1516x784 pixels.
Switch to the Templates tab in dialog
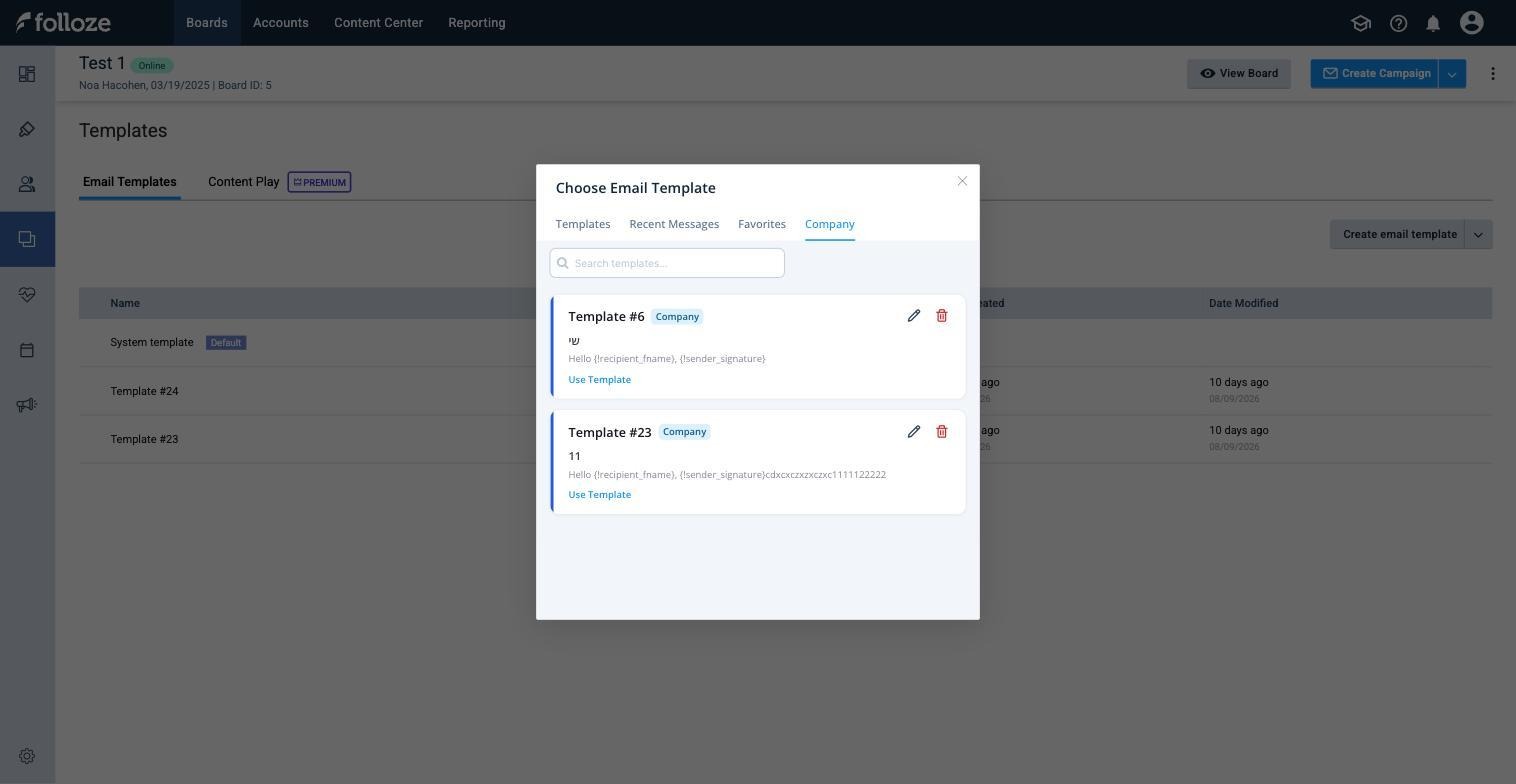tap(583, 224)
